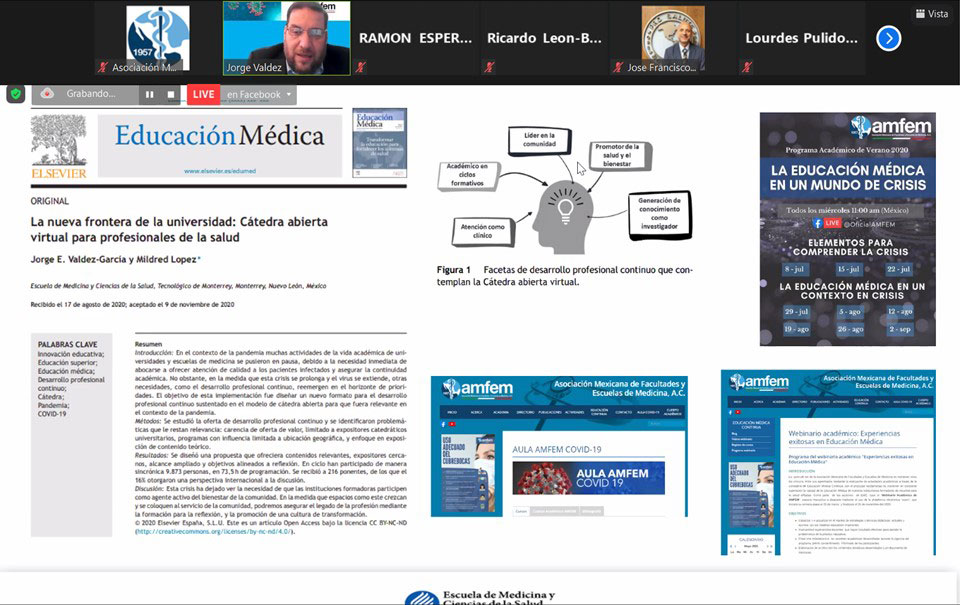Viewport: 960px width, 605px height.
Task: Click muted mic icon on Lourdes Pulido tile
Action: pyautogui.click(x=747, y=68)
